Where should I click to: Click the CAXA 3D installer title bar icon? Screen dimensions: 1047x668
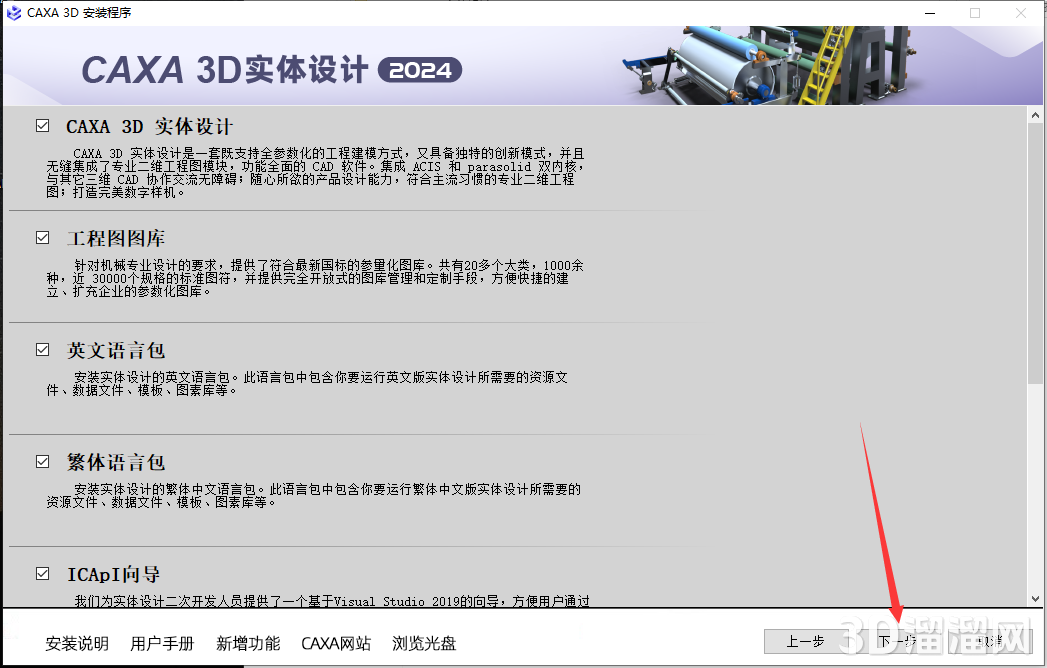point(14,13)
